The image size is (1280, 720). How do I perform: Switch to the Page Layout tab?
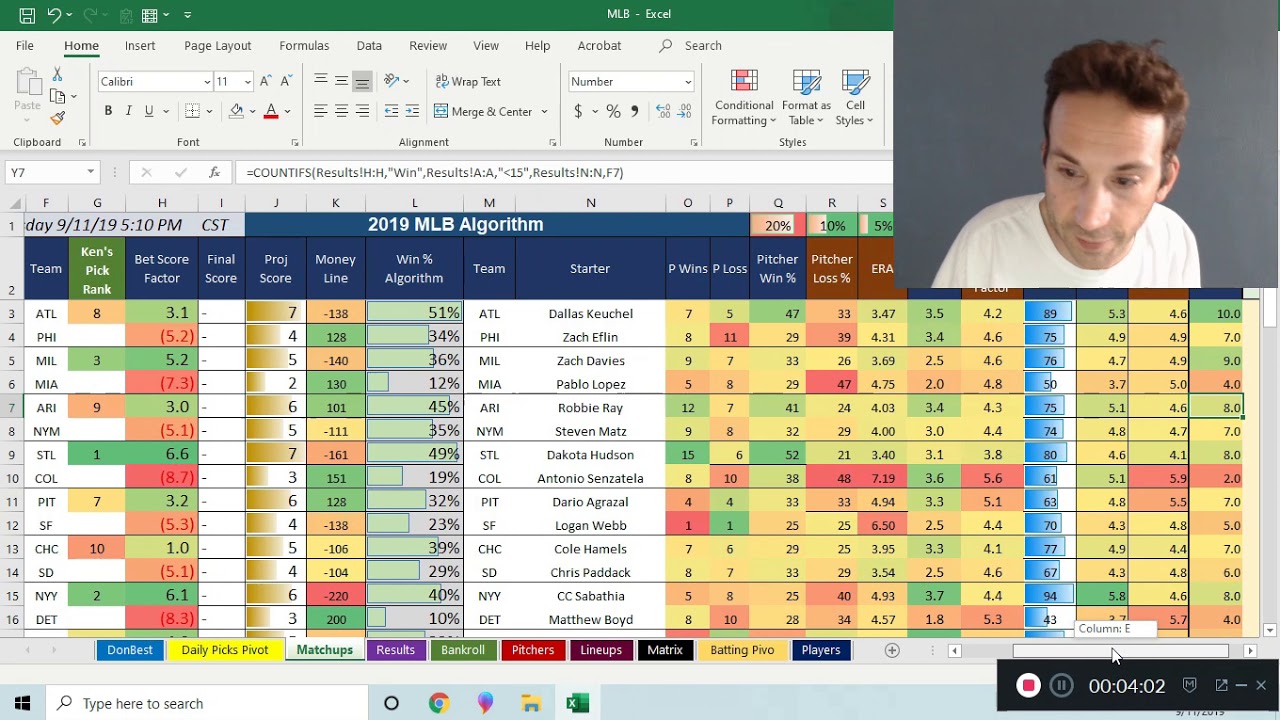click(x=217, y=45)
